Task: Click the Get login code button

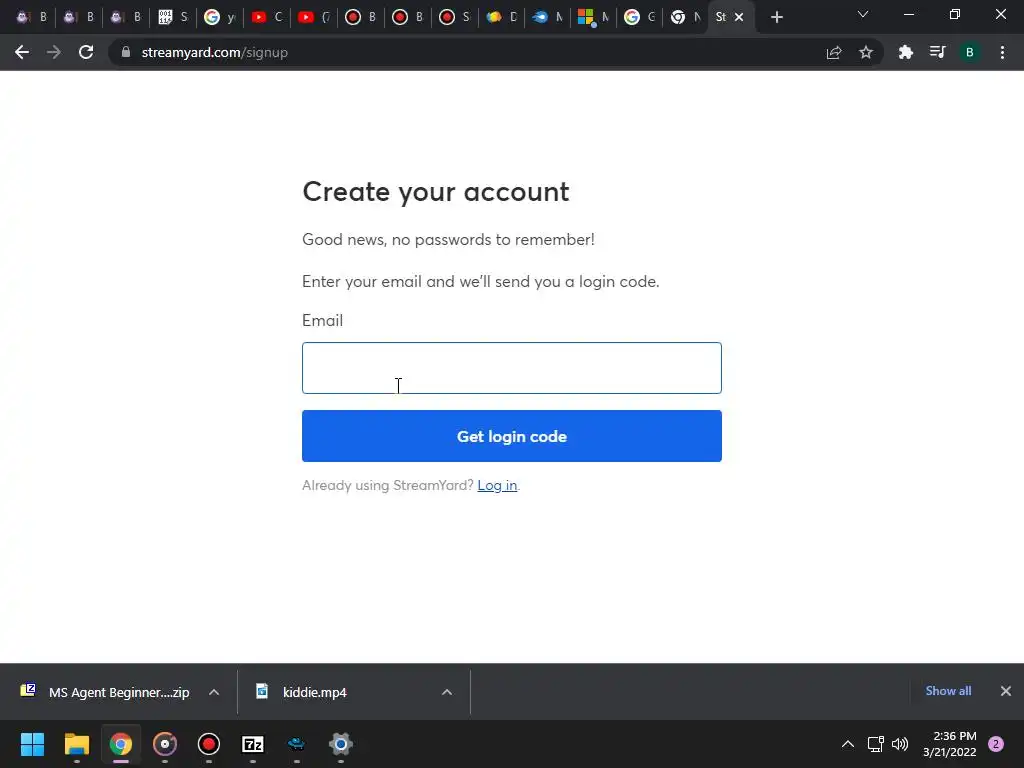Action: coord(511,436)
